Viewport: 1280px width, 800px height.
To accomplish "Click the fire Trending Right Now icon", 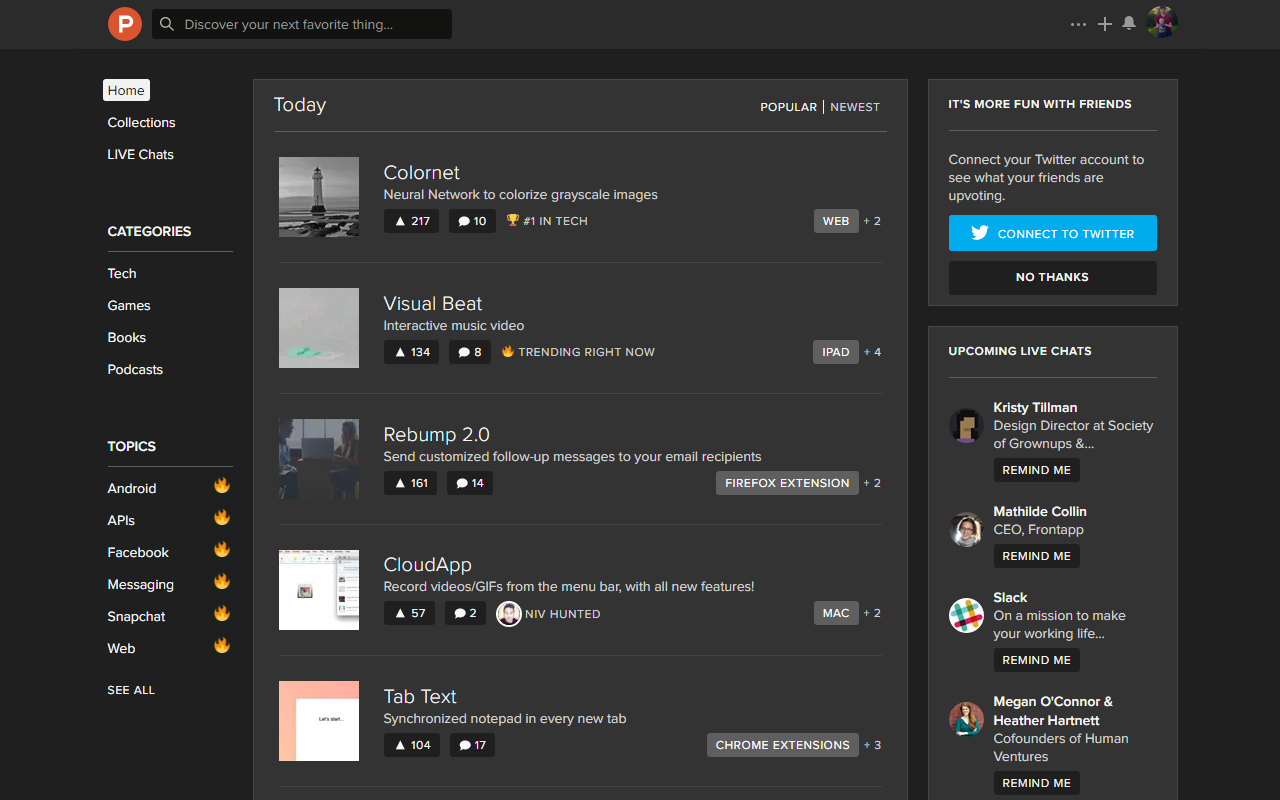I will [x=508, y=351].
